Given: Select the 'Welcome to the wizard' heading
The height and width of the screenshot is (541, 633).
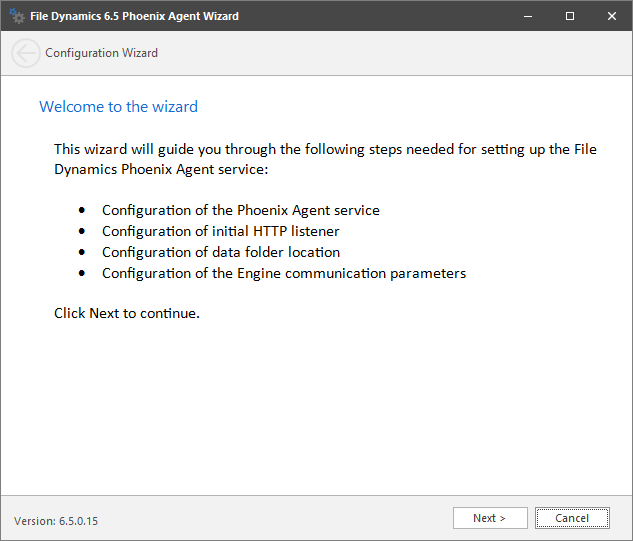Looking at the screenshot, I should coord(118,107).
